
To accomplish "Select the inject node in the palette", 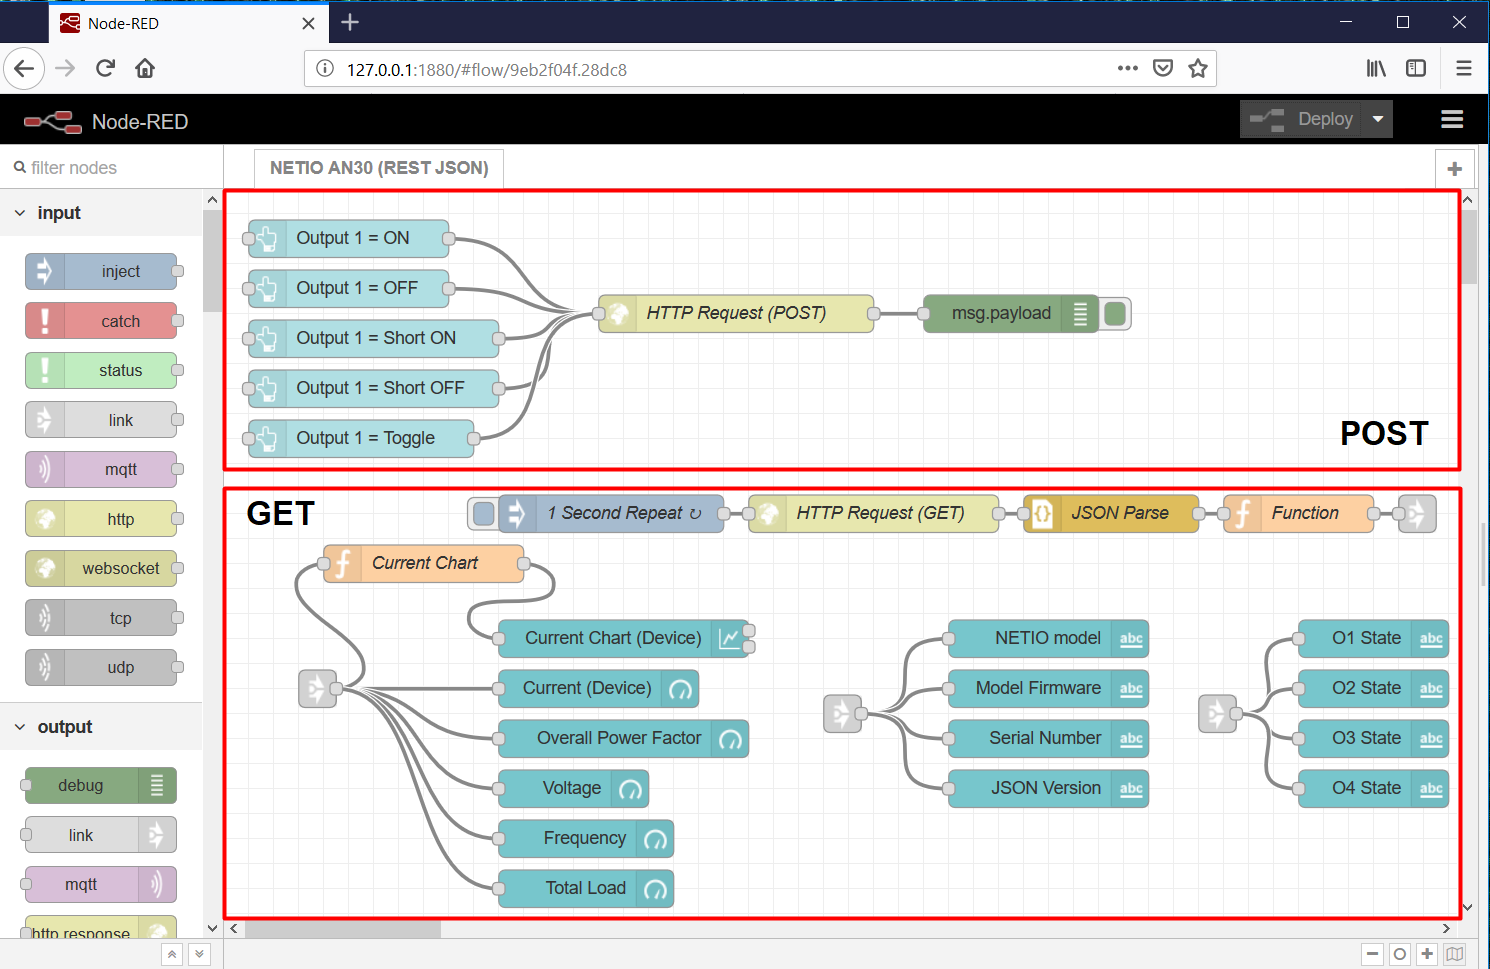I will pos(101,271).
